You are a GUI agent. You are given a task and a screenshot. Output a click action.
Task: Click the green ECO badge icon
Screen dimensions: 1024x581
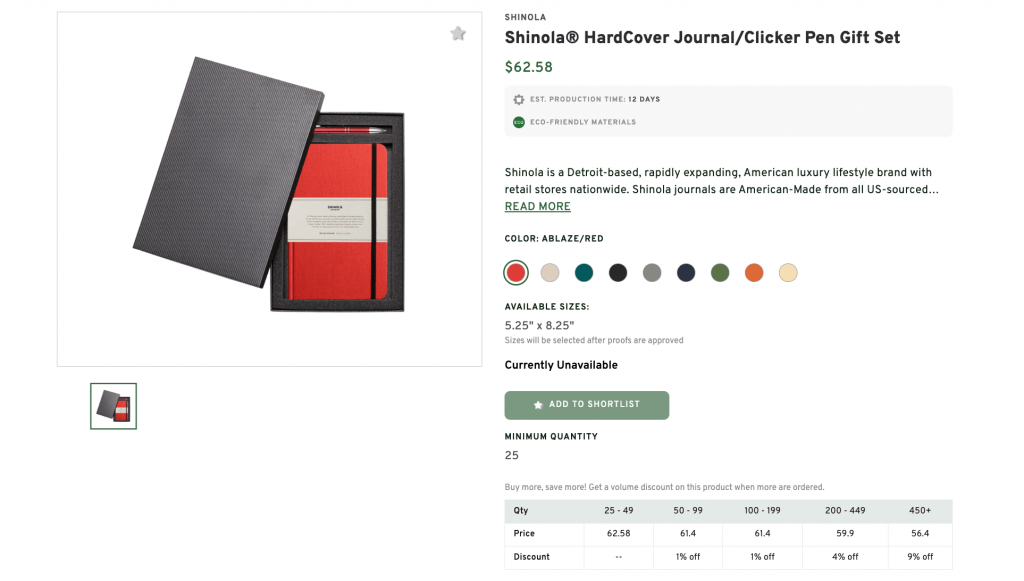518,122
